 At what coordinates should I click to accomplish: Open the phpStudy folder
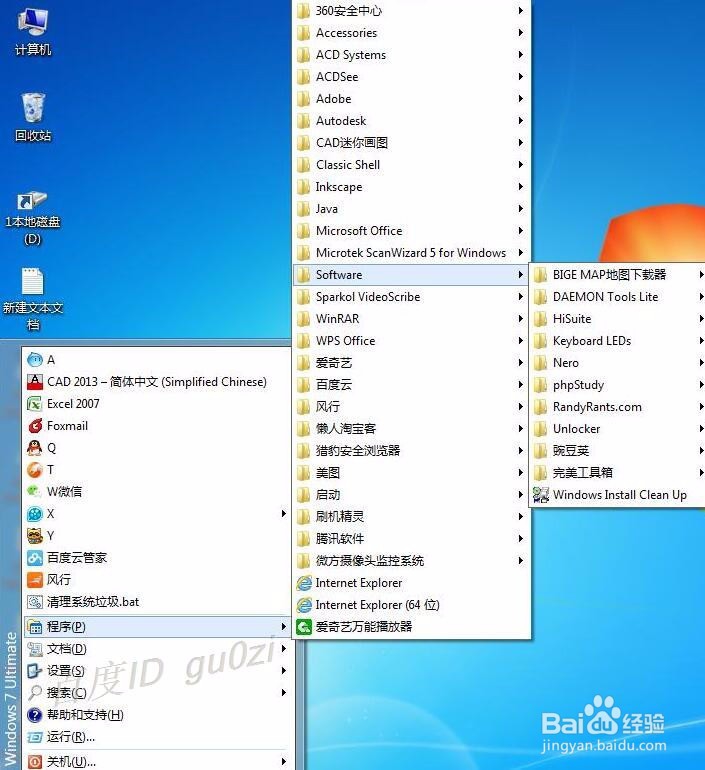618,385
